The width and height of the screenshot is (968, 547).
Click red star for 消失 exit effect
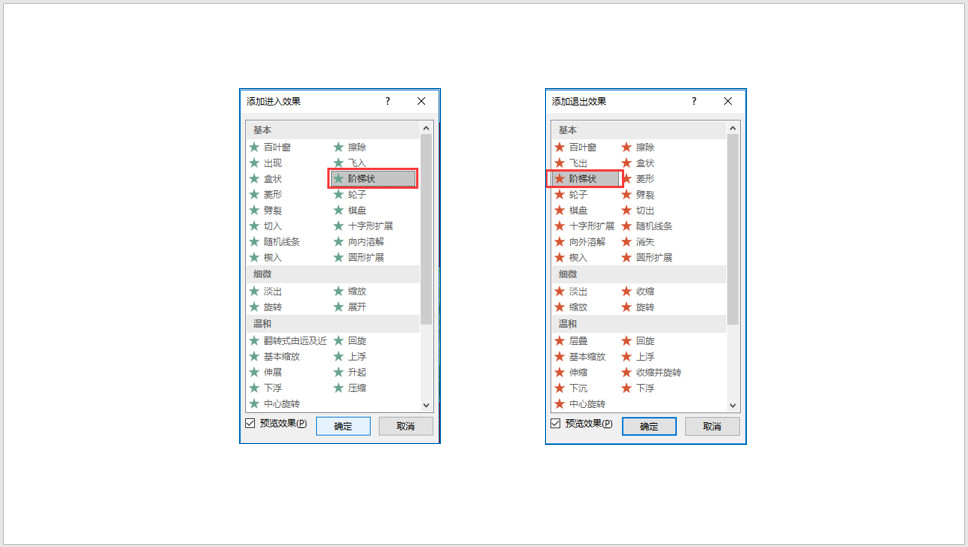pyautogui.click(x=627, y=241)
